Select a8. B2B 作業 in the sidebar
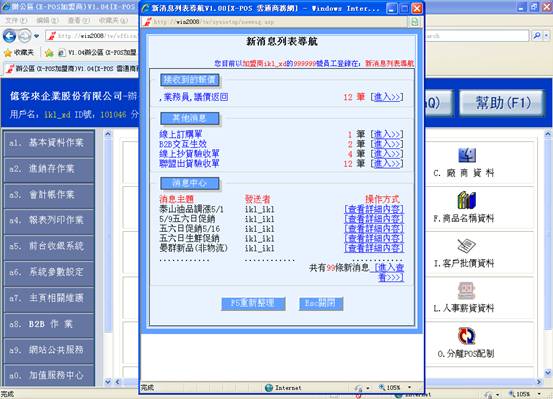This screenshot has width=553, height=399. pos(49,324)
